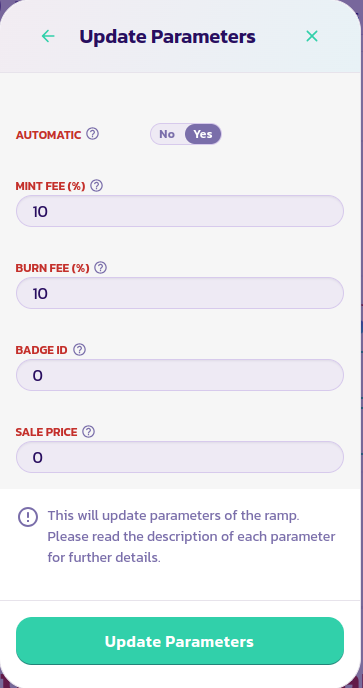Click into the Burn Fee input field
This screenshot has width=363, height=688.
coord(180,293)
